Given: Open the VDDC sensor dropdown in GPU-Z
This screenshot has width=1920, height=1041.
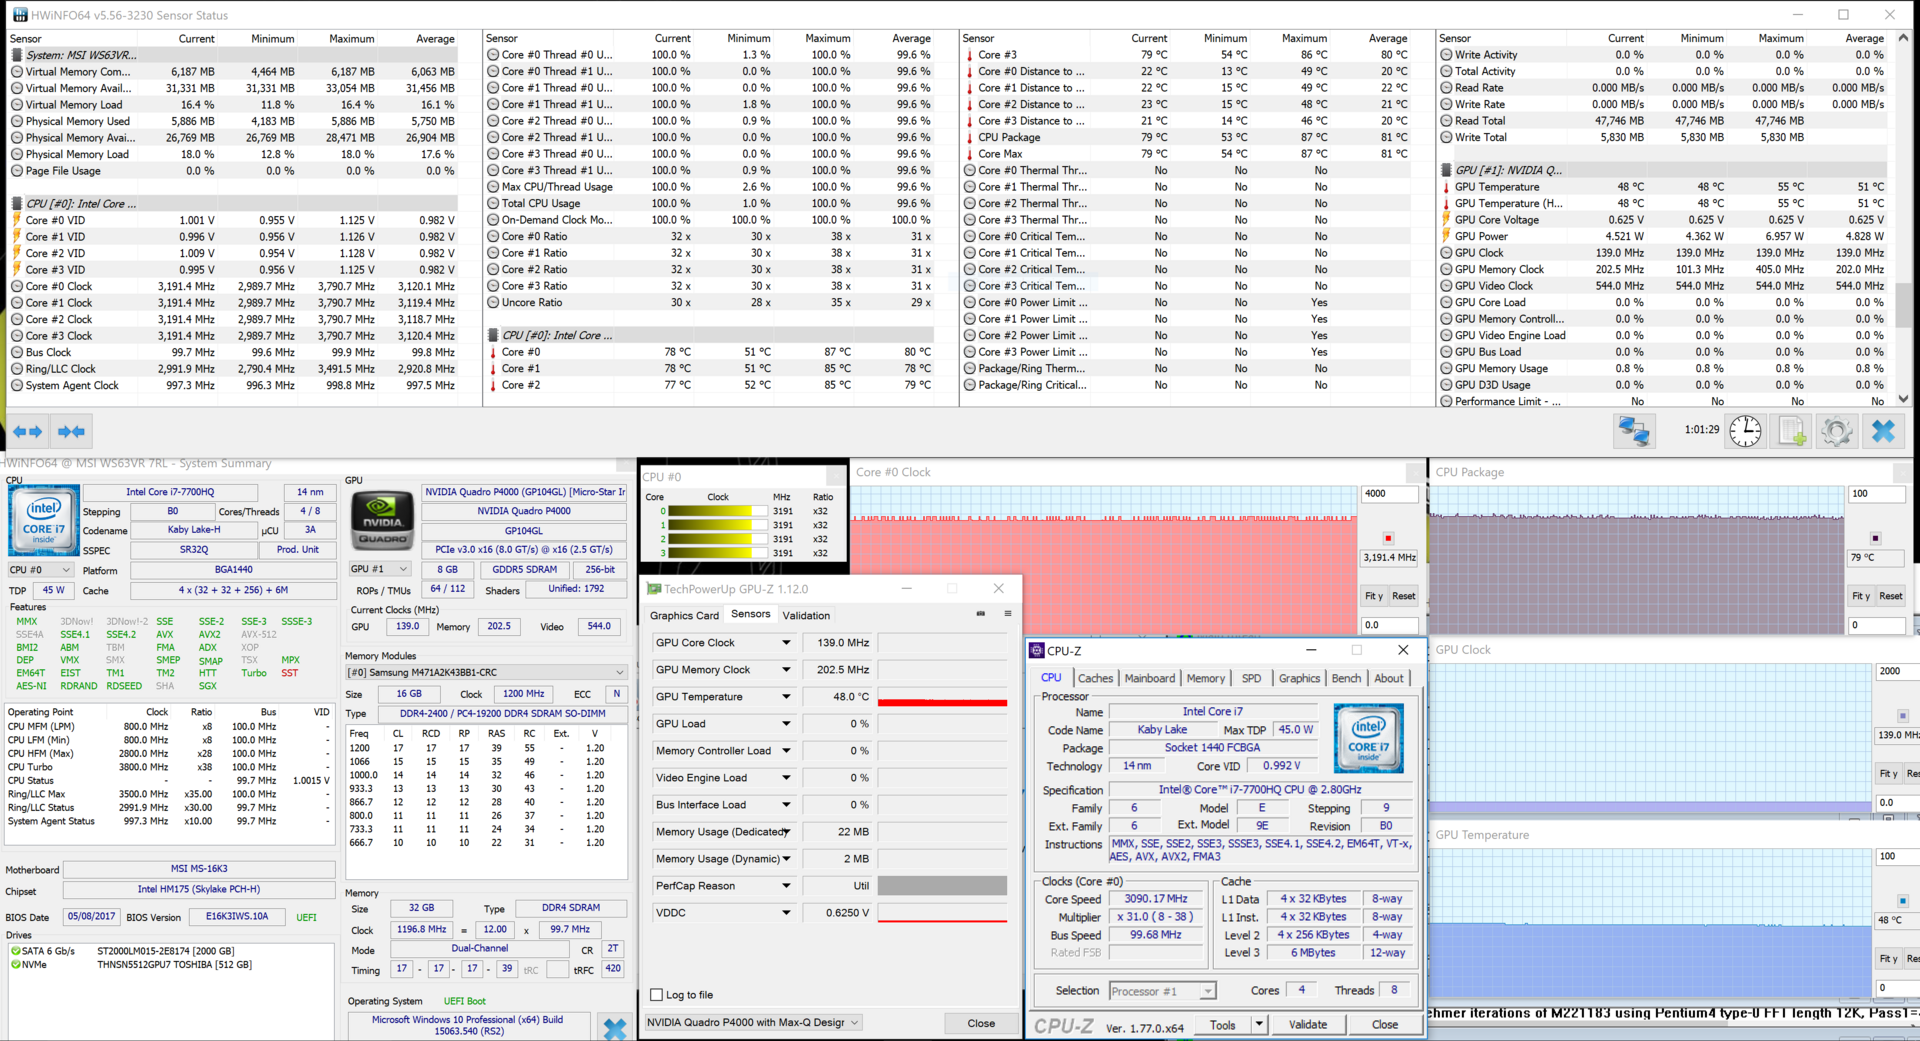Looking at the screenshot, I should coord(786,913).
